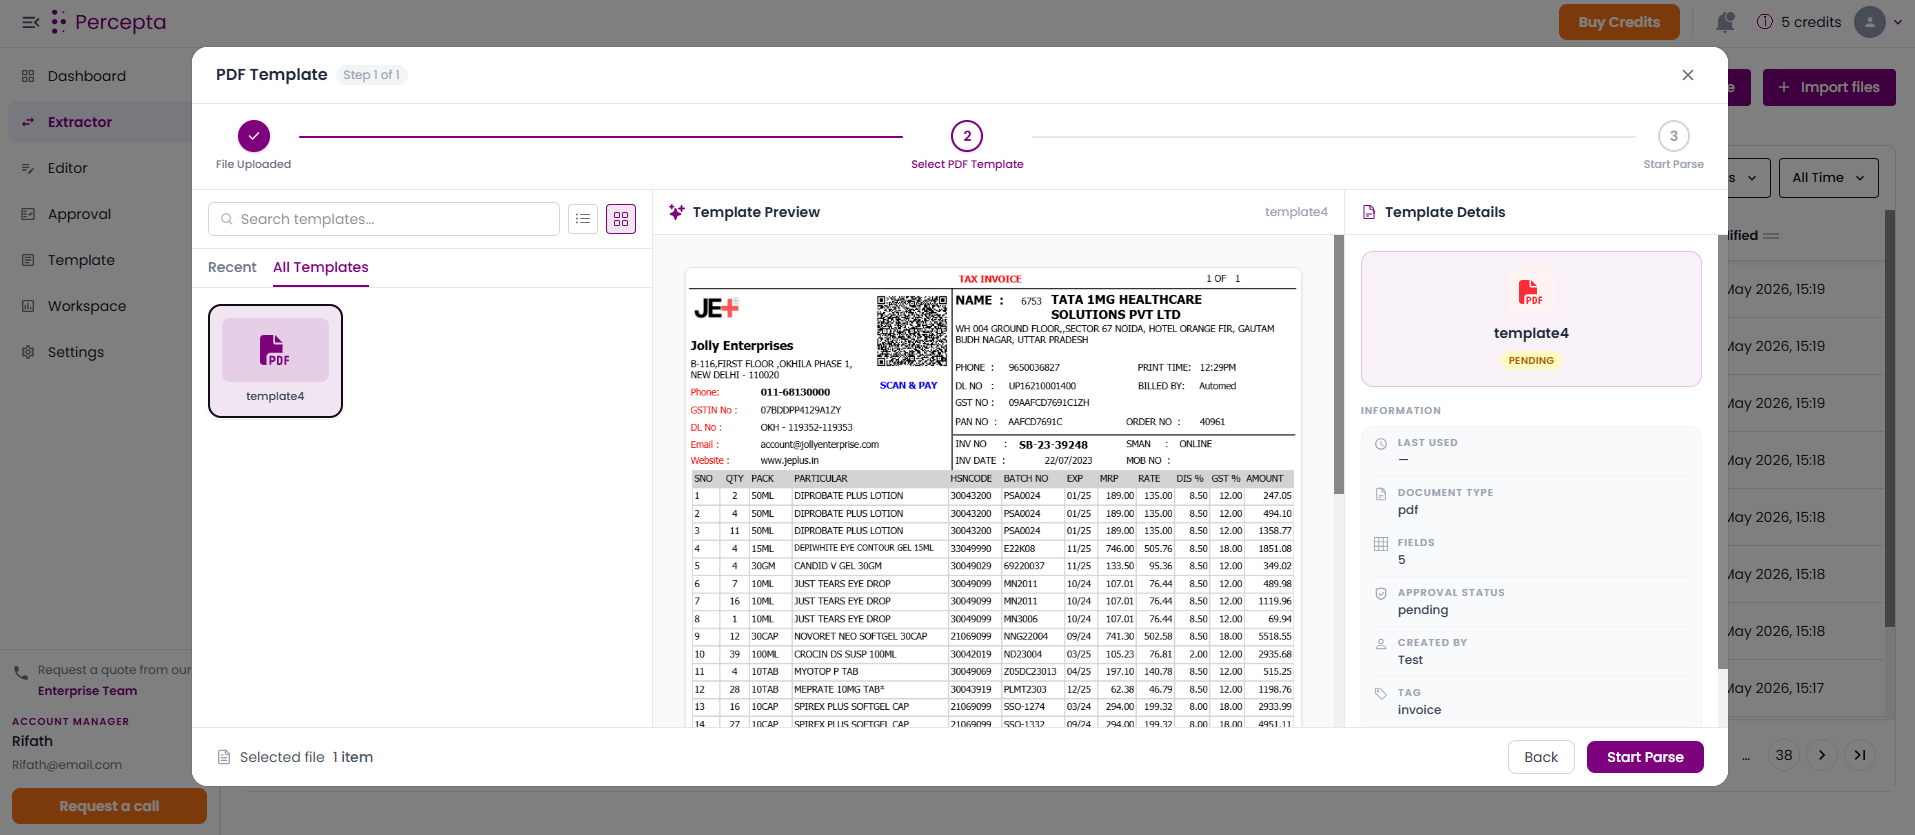
Task: Go to page 38 in the pagination
Action: click(1784, 755)
